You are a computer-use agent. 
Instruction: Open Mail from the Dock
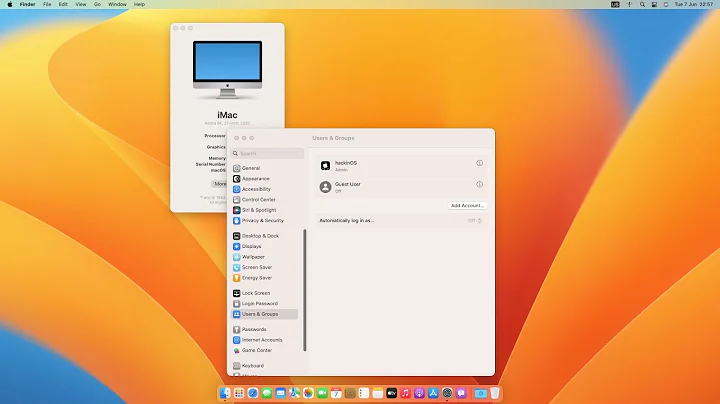pos(281,393)
